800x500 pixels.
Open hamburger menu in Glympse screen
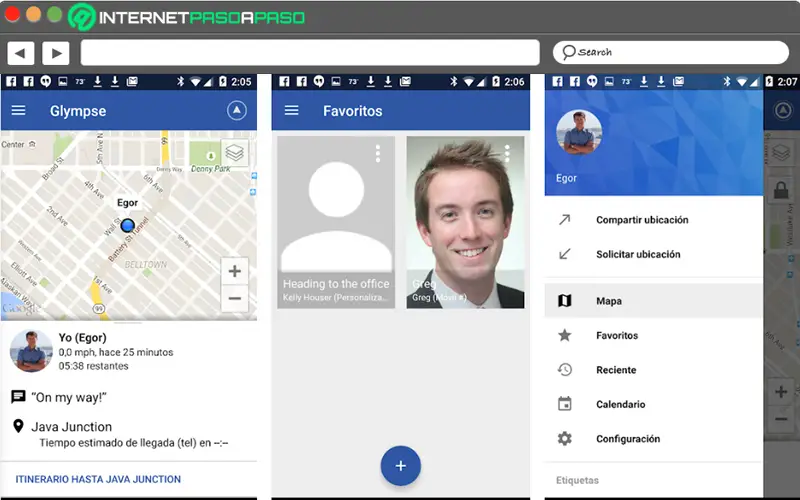click(18, 110)
